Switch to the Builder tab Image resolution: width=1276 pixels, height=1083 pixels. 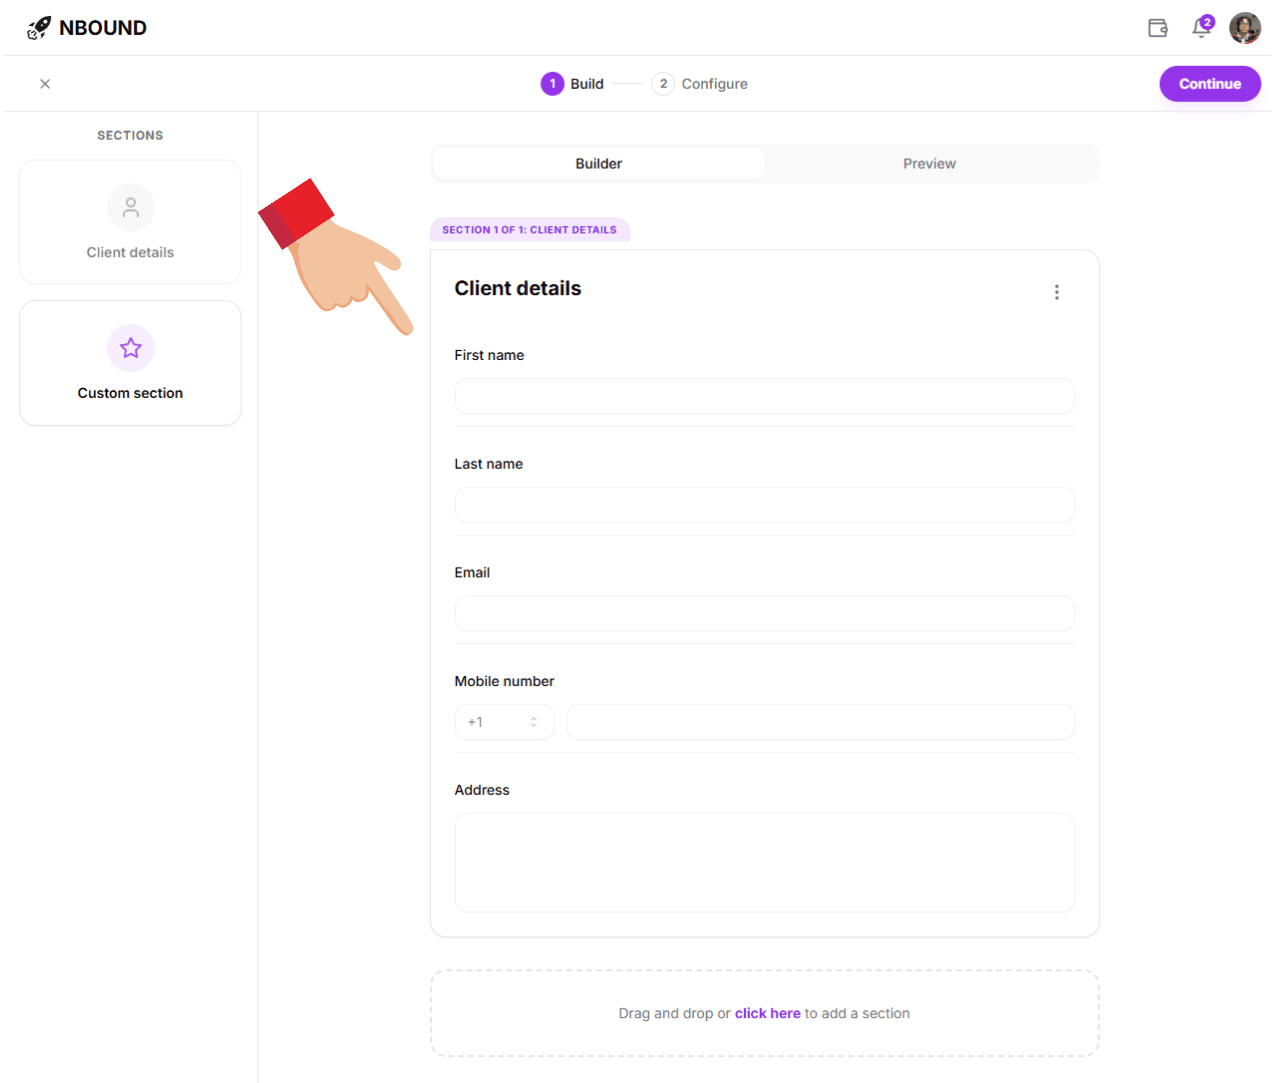coord(598,164)
